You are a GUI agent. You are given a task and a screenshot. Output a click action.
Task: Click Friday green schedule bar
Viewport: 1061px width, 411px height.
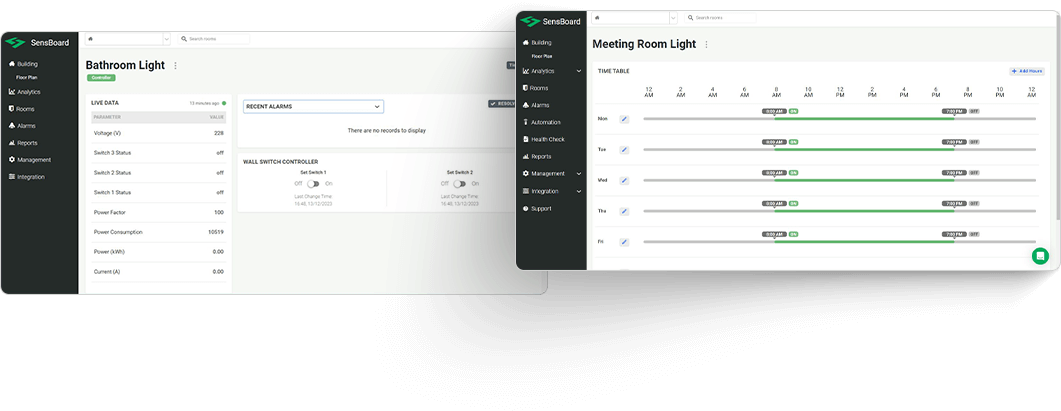coord(864,242)
